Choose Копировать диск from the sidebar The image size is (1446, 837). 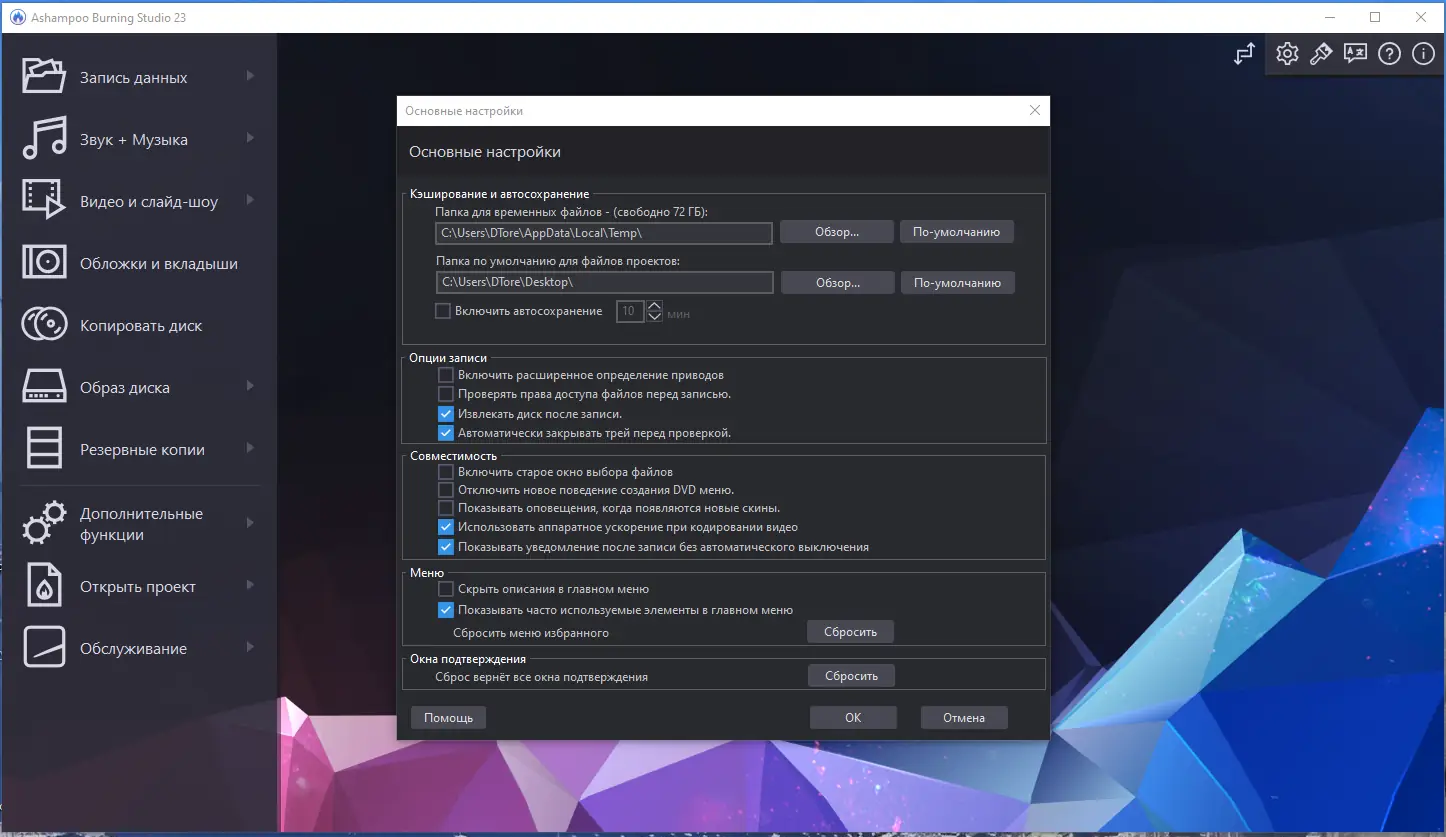pyautogui.click(x=138, y=325)
